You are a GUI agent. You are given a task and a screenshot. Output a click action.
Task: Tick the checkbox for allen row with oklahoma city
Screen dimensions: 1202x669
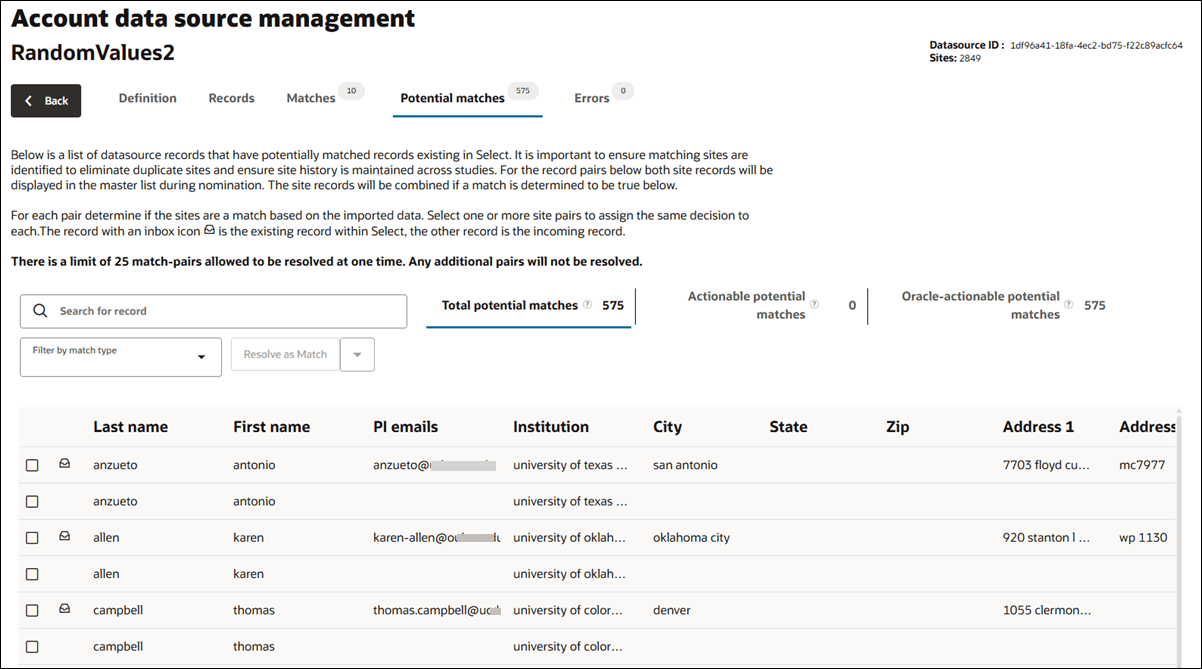tap(32, 538)
